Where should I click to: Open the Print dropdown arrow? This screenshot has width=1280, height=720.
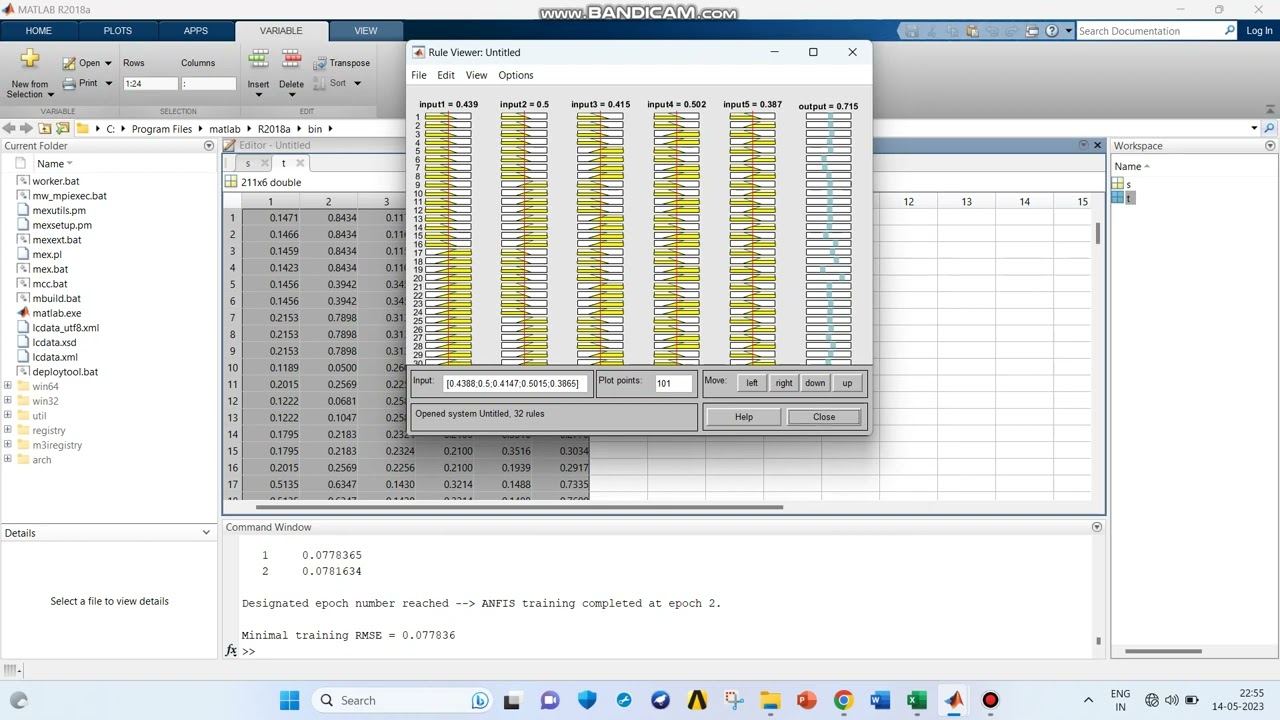(x=108, y=83)
